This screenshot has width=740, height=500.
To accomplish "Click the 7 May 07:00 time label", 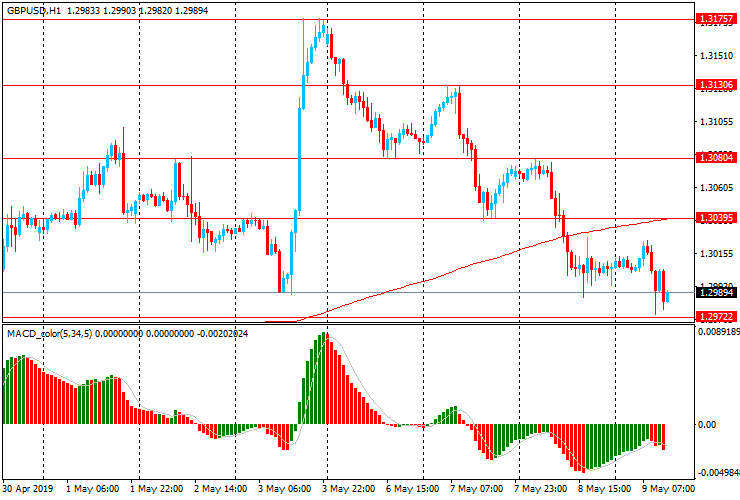I will [x=477, y=488].
